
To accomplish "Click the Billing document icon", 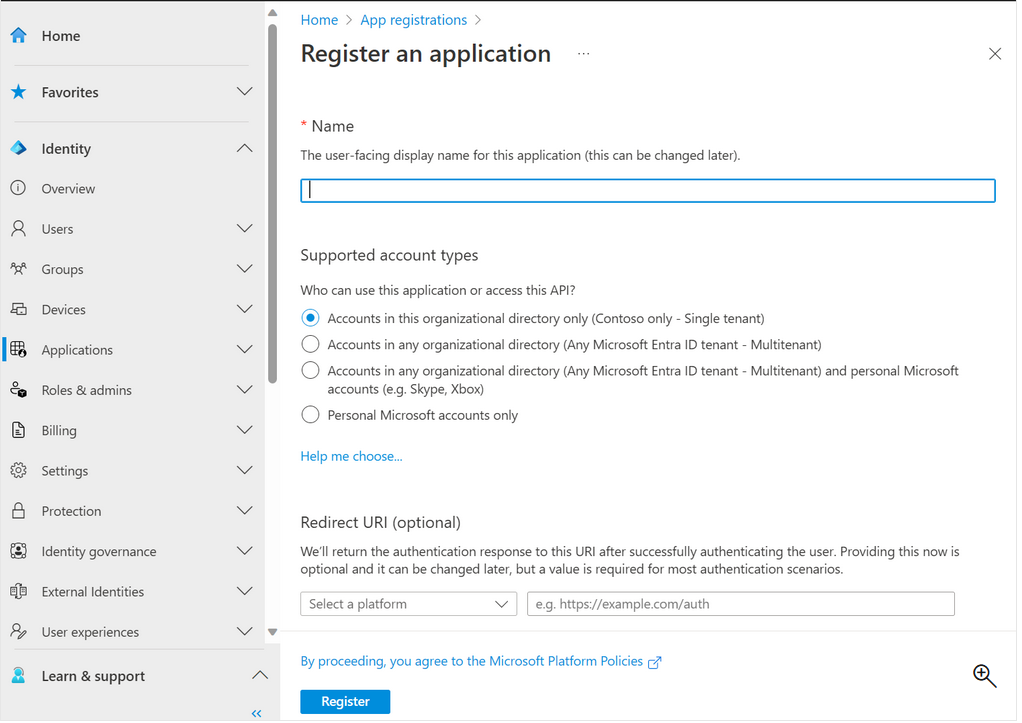I will [x=18, y=431].
